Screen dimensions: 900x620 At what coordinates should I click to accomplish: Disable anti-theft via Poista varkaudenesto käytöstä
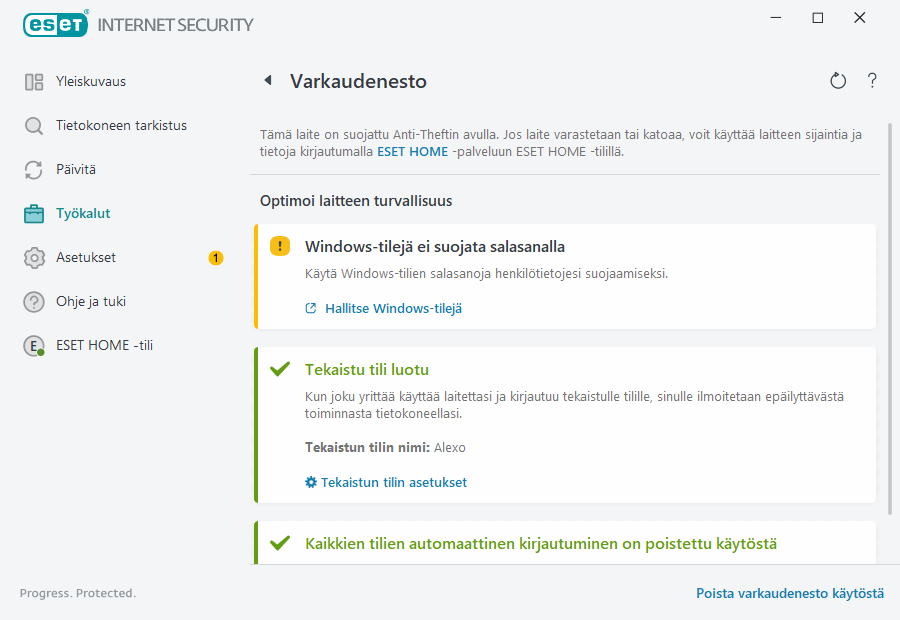click(789, 593)
